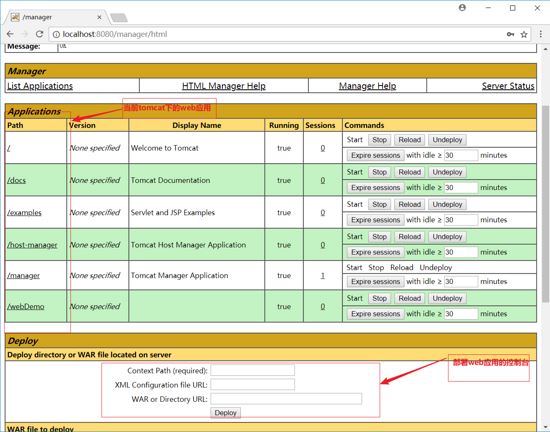Open Chrome three-dot menu
Image resolution: width=550 pixels, height=432 pixels.
541,34
